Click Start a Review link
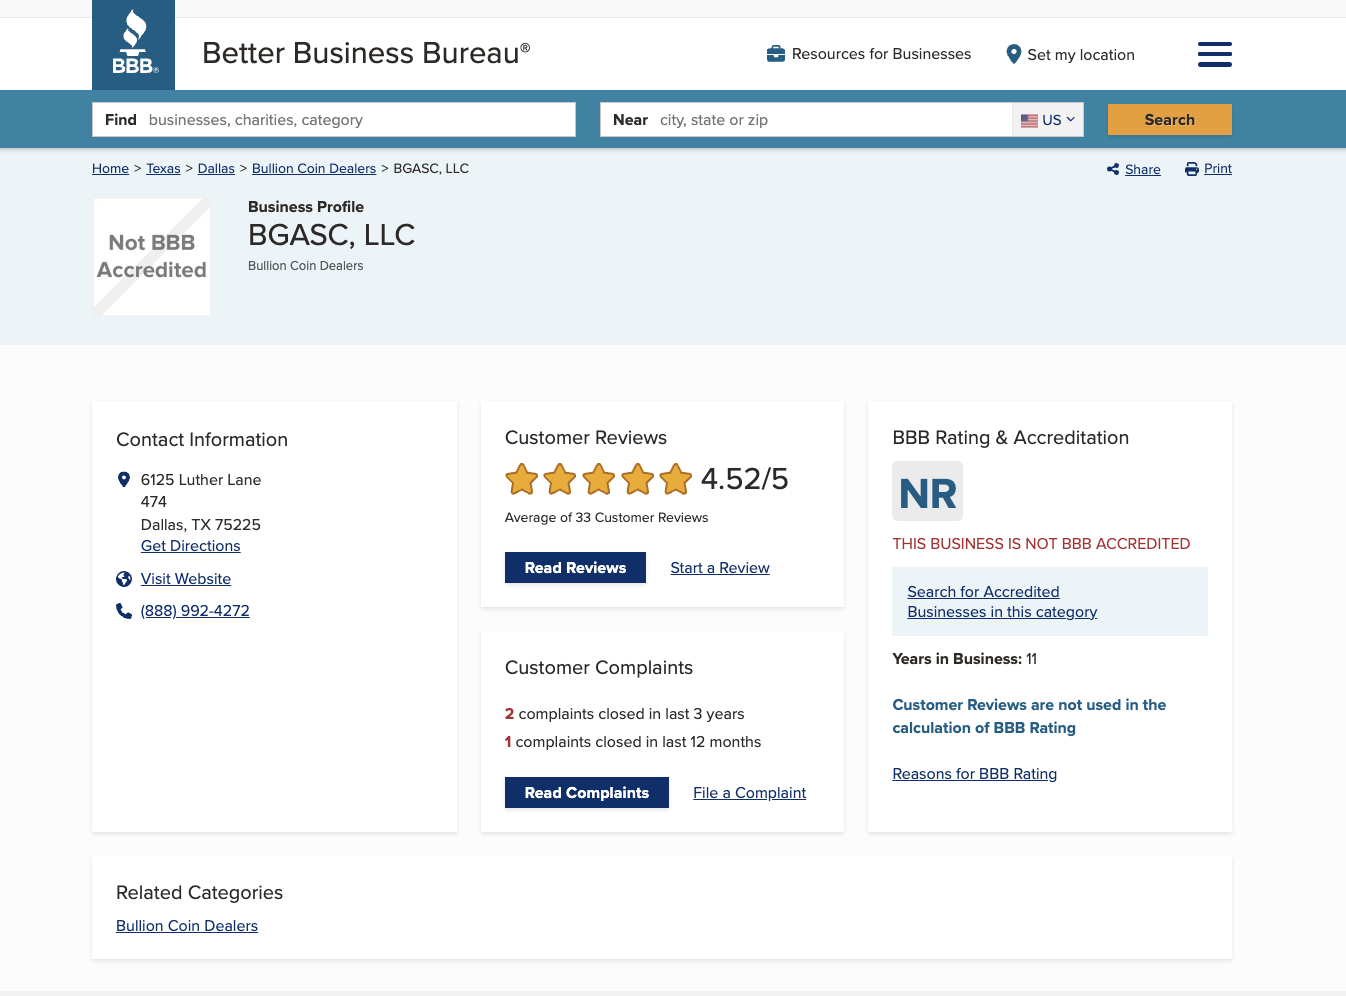The width and height of the screenshot is (1346, 996). point(720,568)
